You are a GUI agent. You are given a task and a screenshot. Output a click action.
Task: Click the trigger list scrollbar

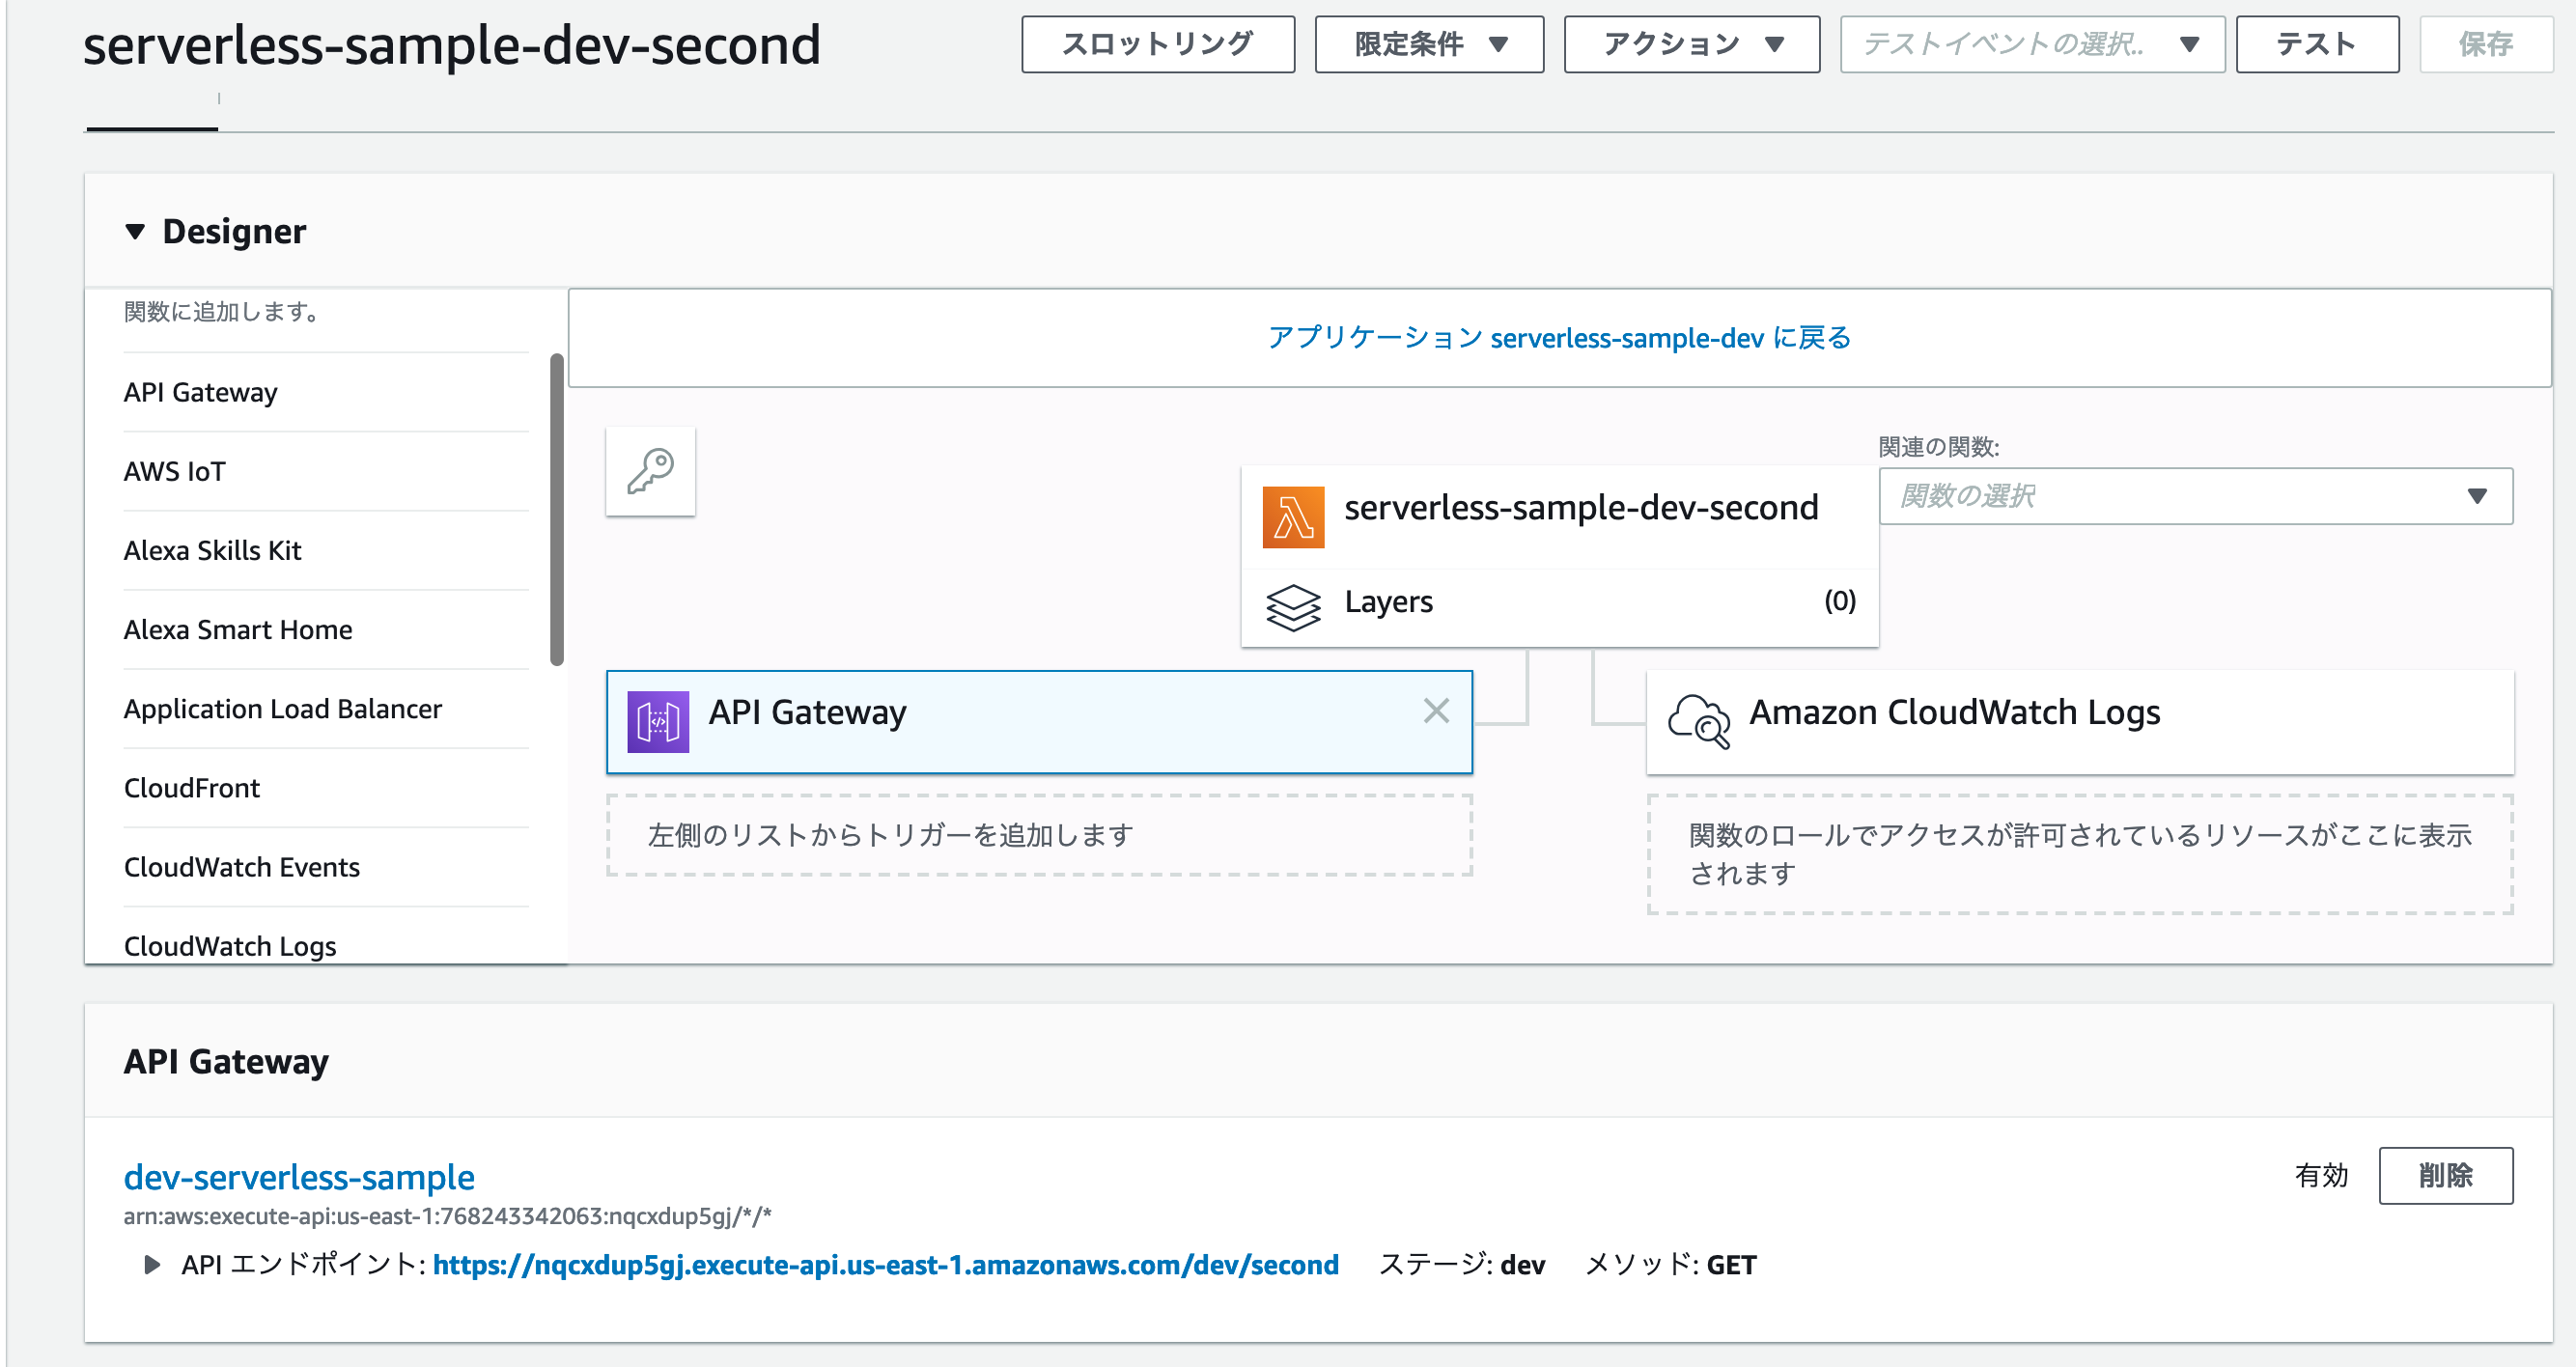point(557,509)
